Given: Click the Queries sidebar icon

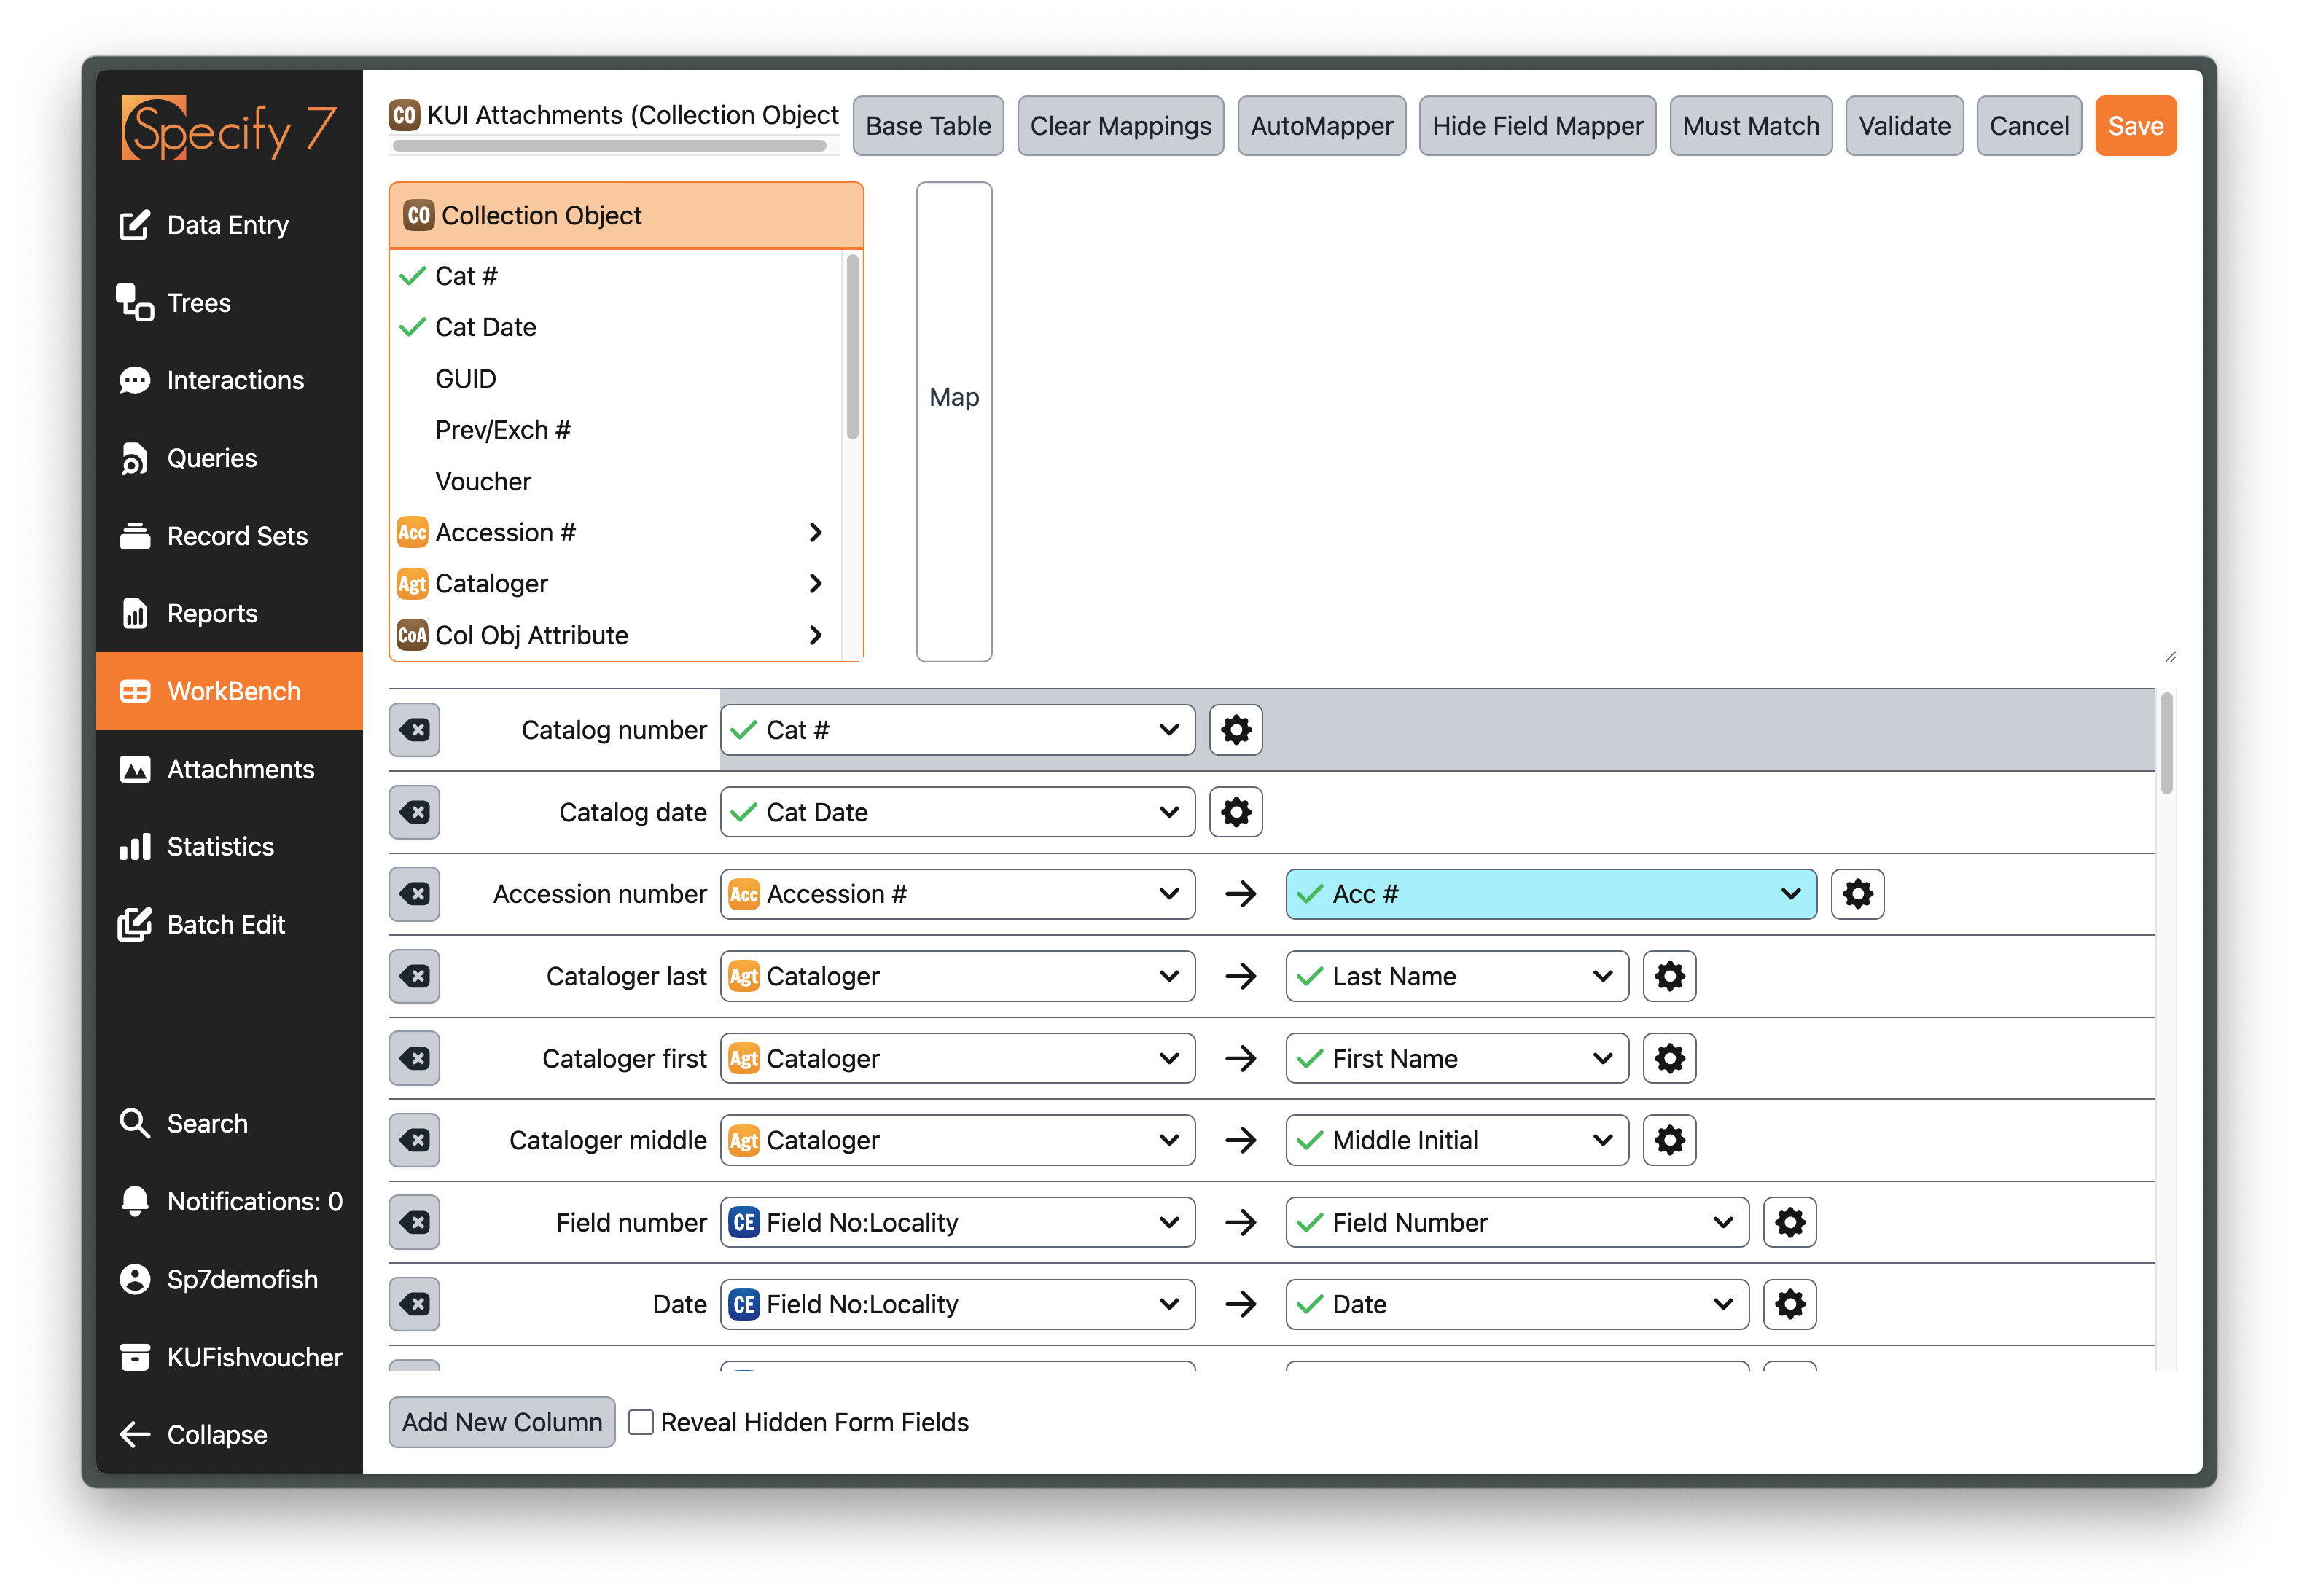Looking at the screenshot, I should click(134, 459).
